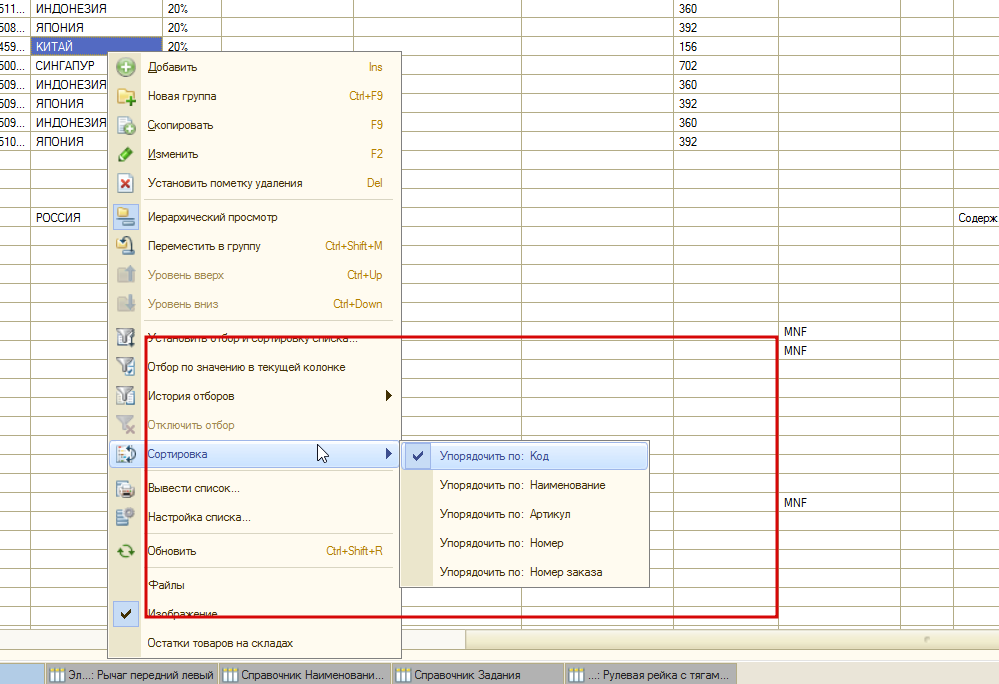999x684 pixels.
Task: Sort by Упорядочить по: Номер
Action: [x=524, y=543]
